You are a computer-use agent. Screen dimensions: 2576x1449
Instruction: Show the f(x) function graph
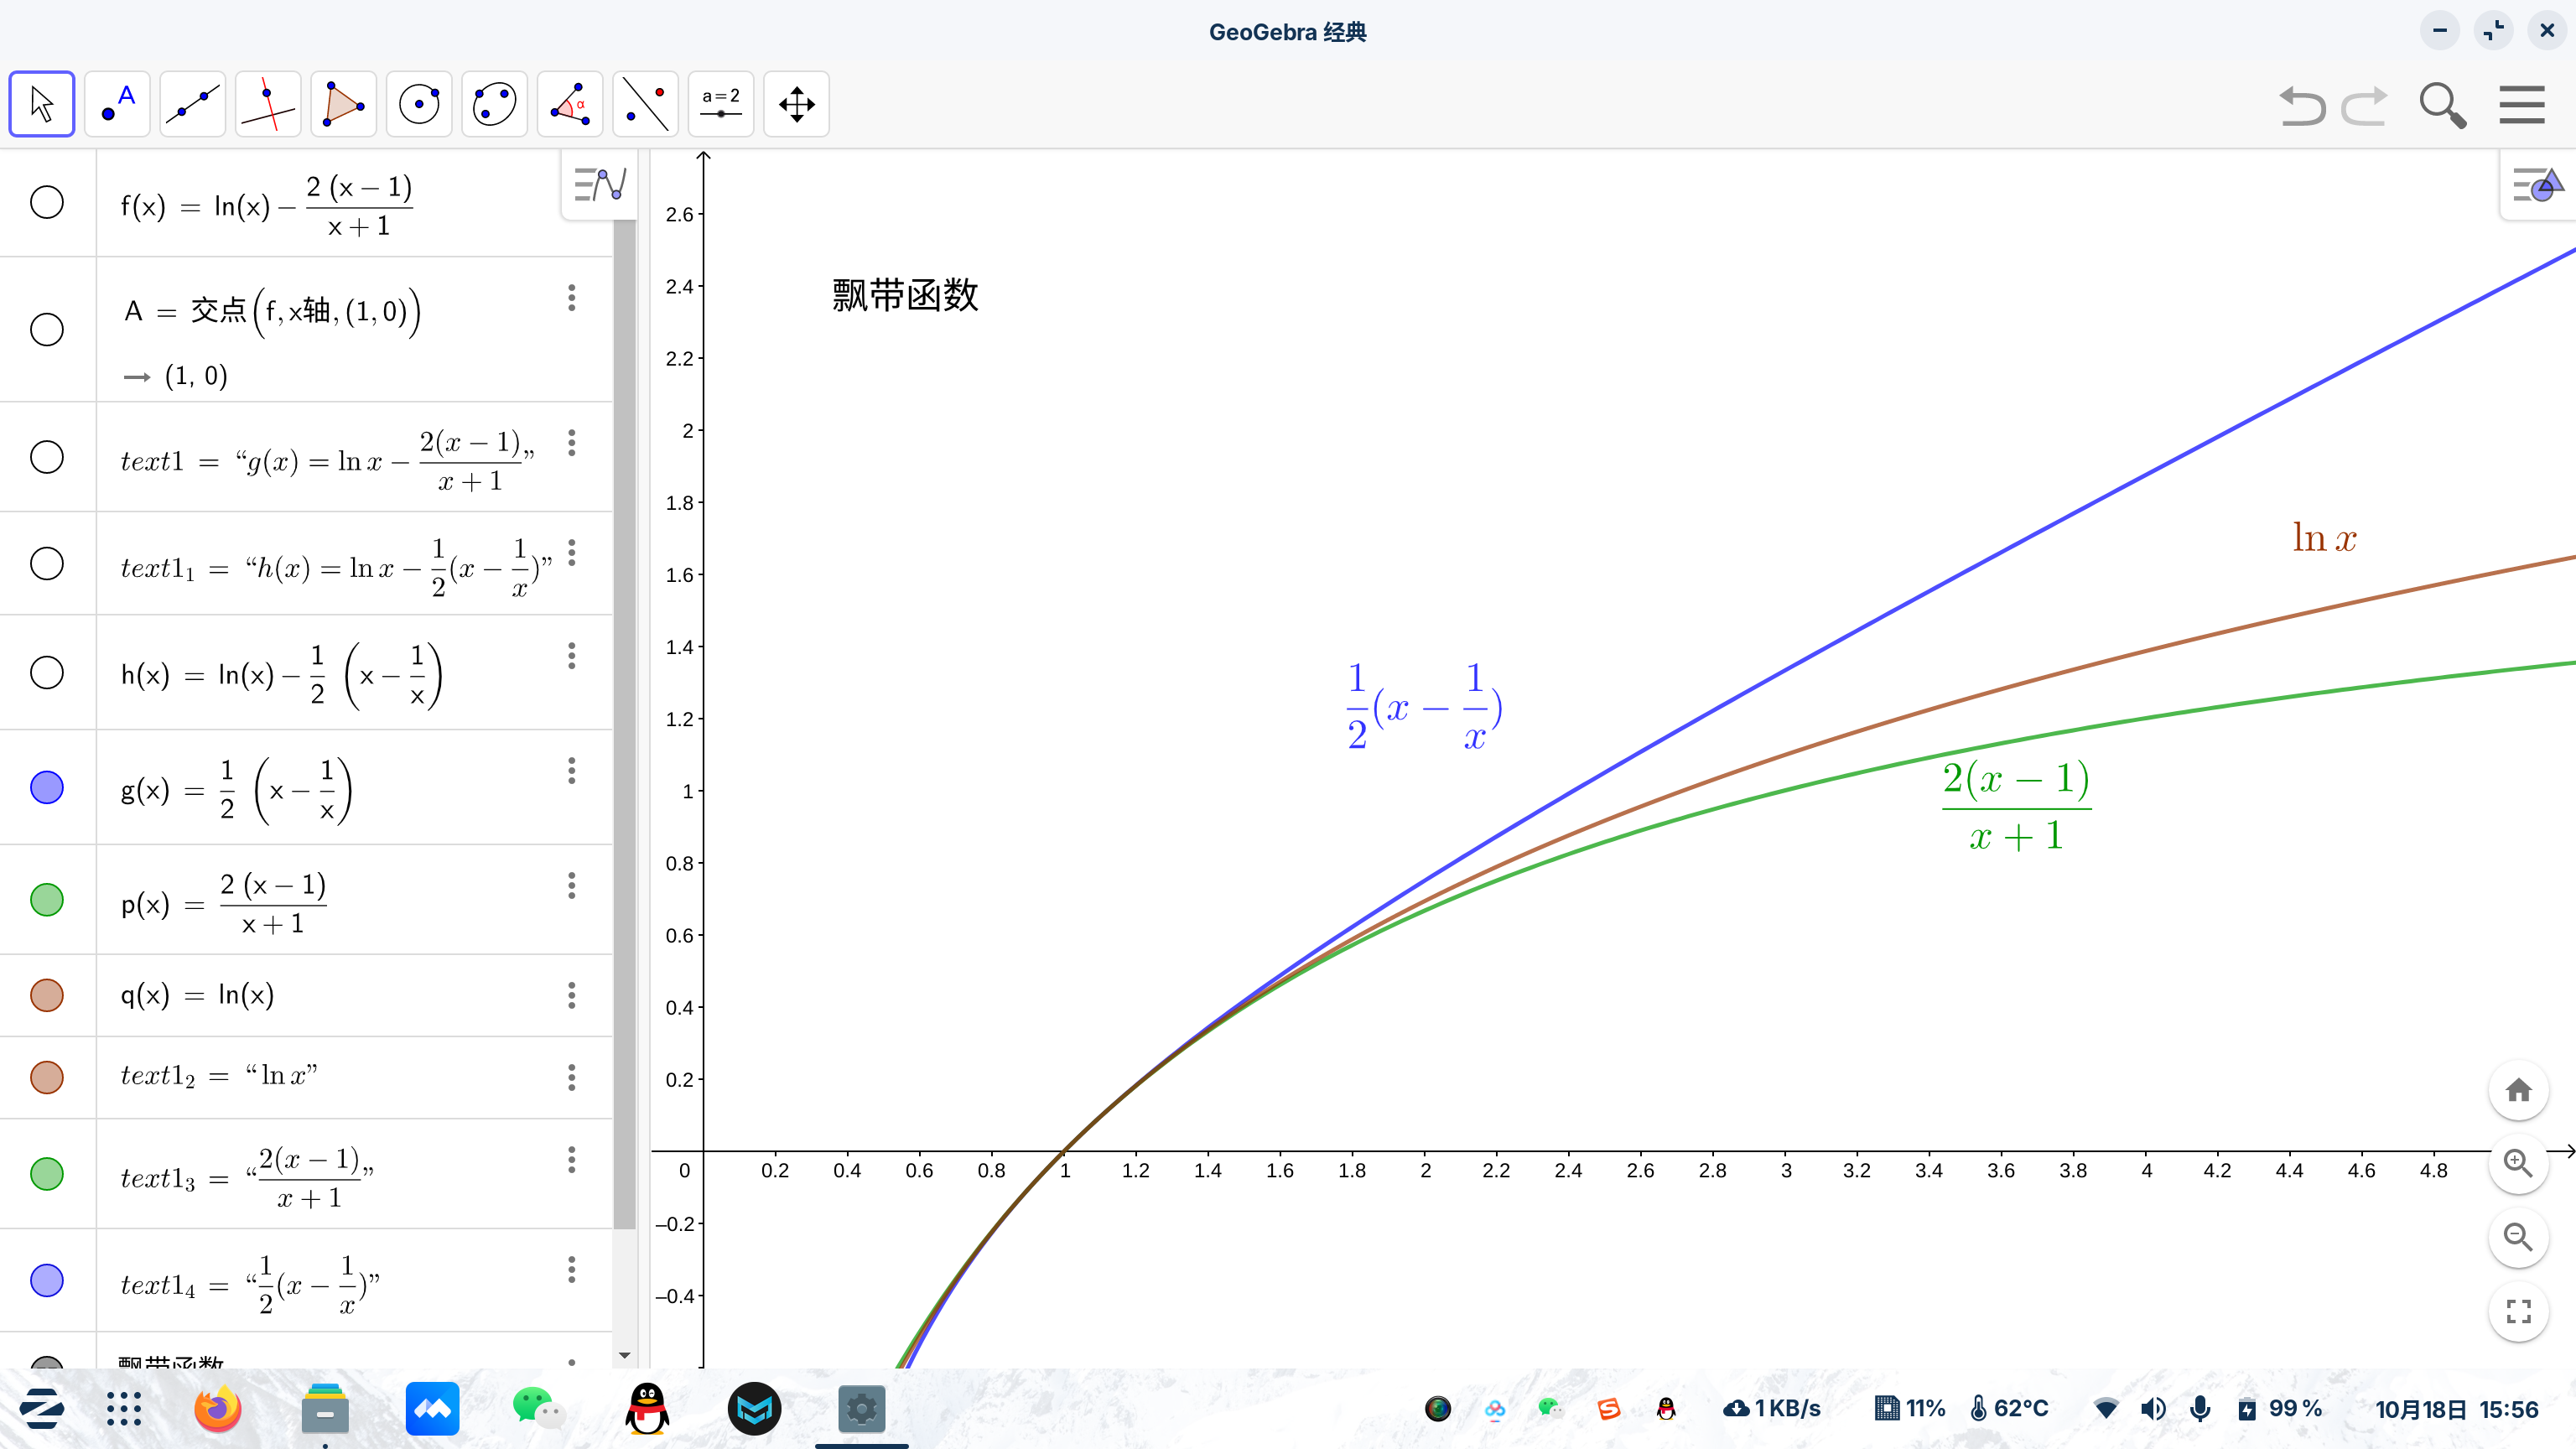point(47,203)
